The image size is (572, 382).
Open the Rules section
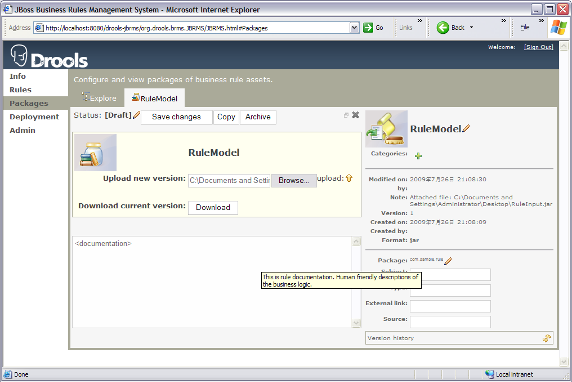20,90
